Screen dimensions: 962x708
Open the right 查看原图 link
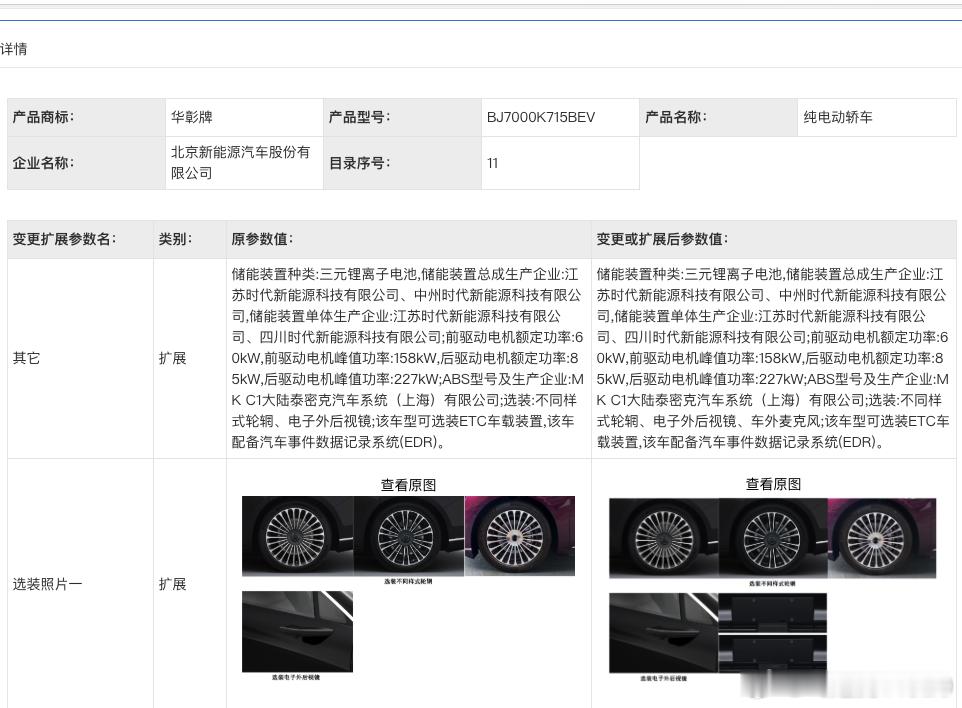pos(773,484)
